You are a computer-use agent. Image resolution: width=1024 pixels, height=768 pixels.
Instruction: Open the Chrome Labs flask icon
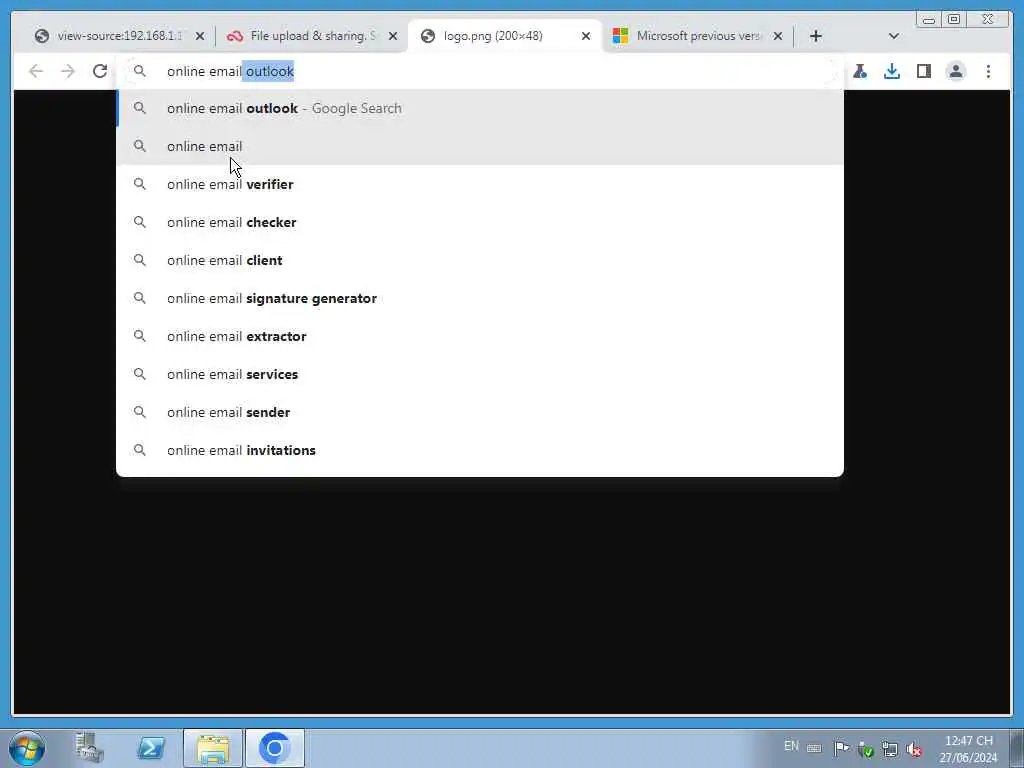860,71
